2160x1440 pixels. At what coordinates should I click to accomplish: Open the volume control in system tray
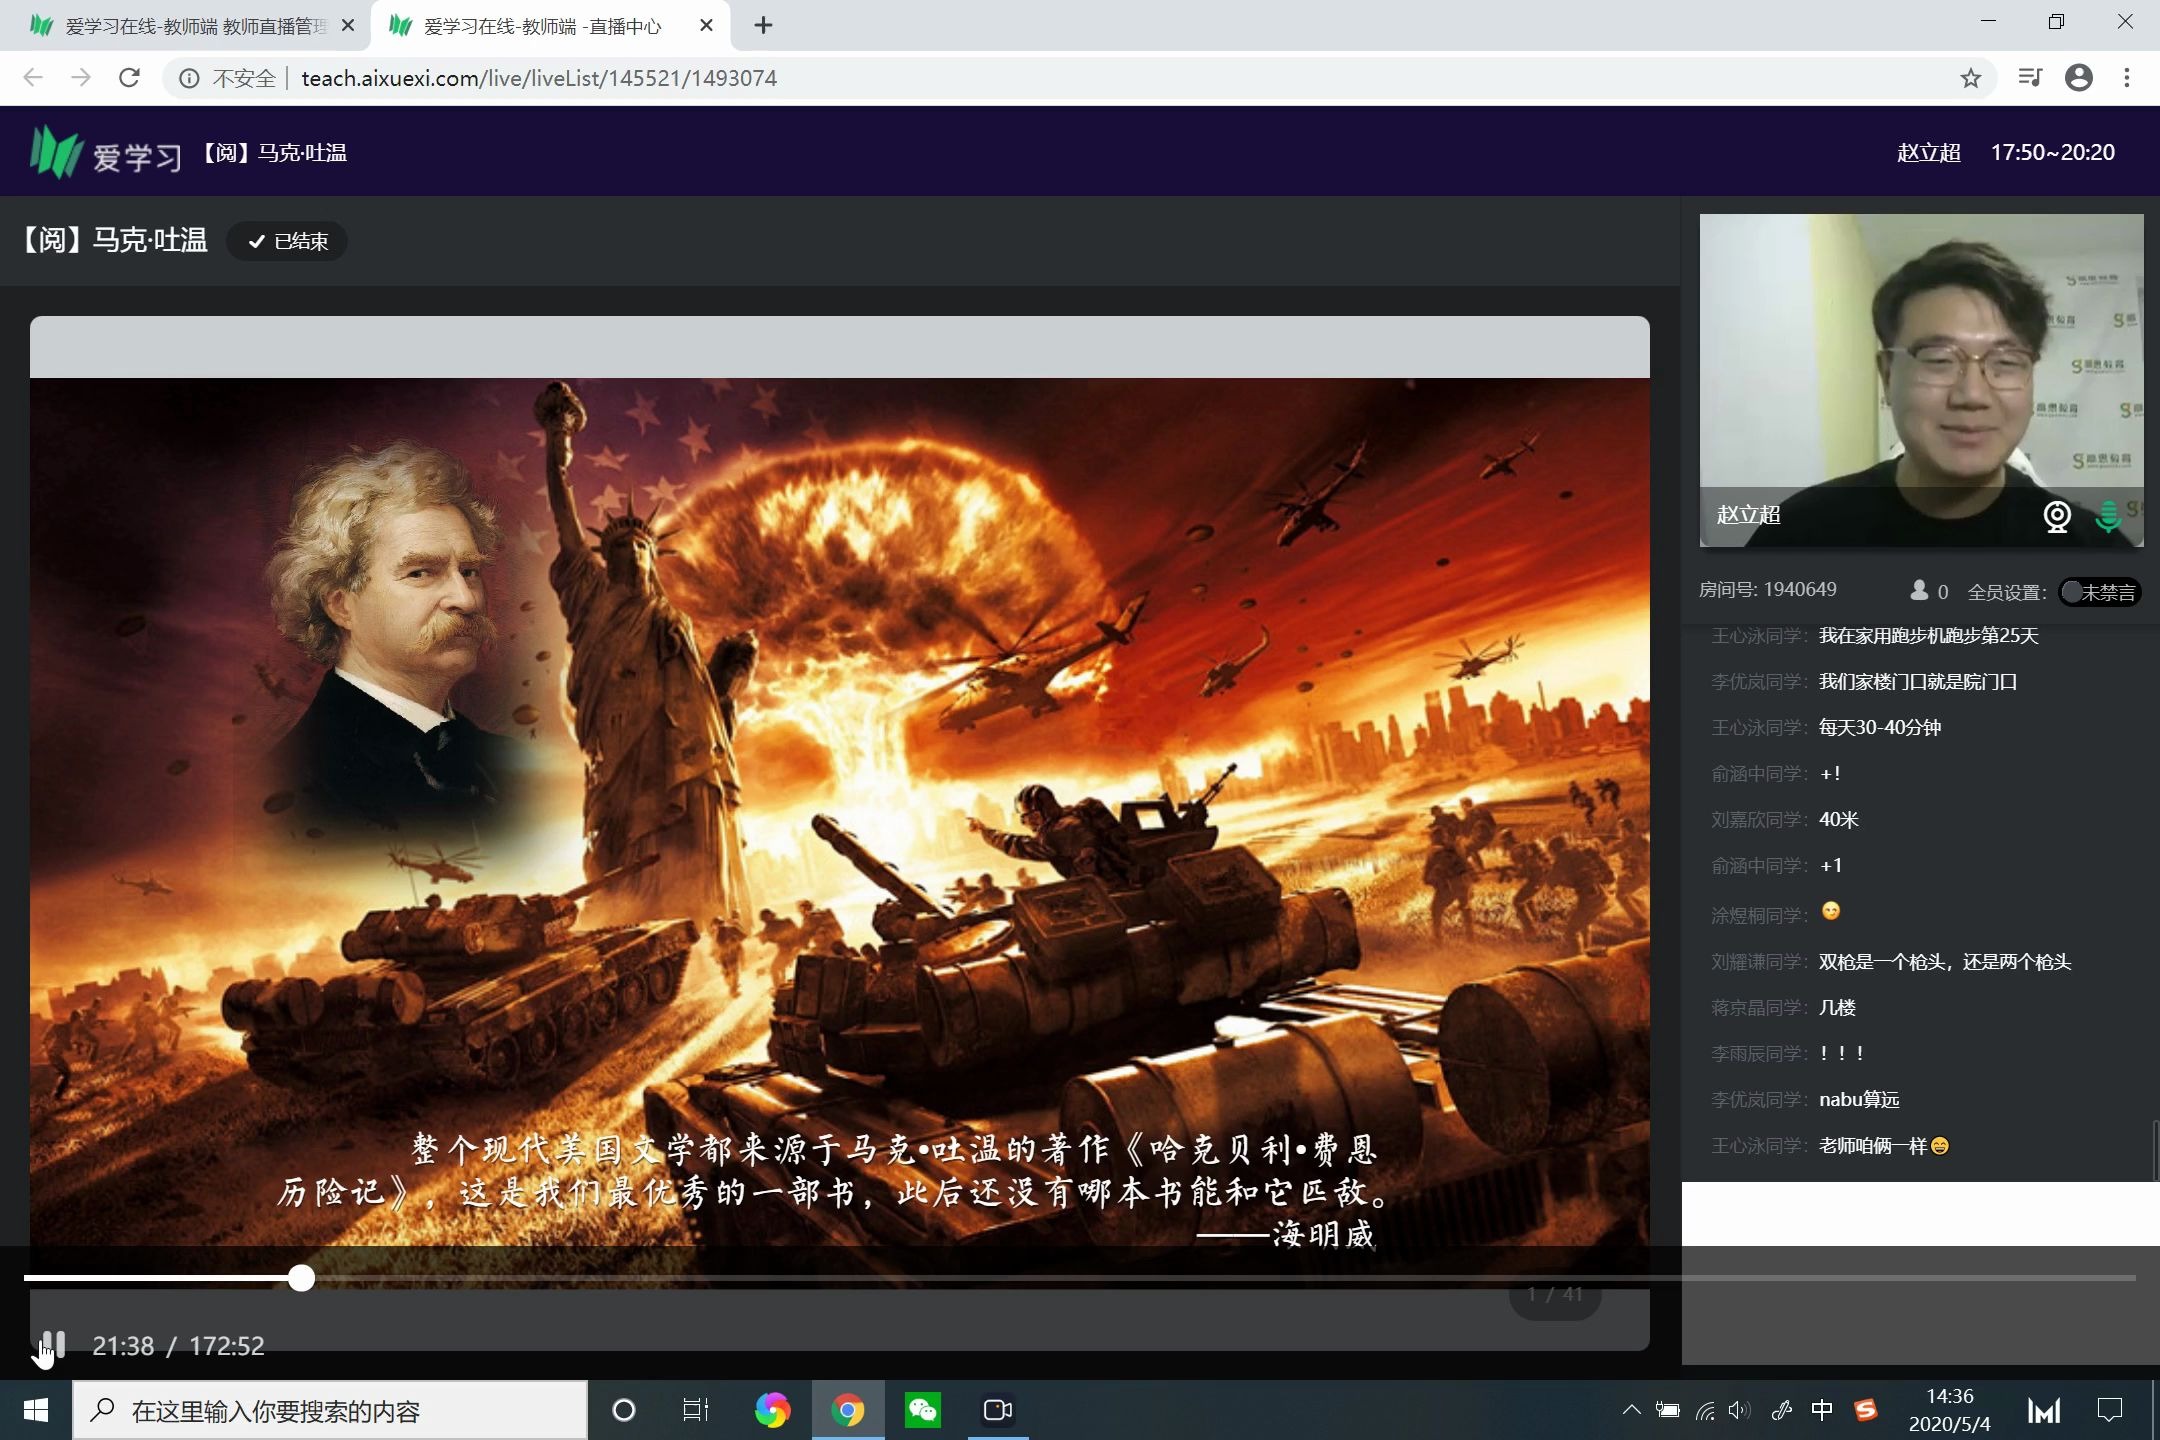click(x=1740, y=1410)
